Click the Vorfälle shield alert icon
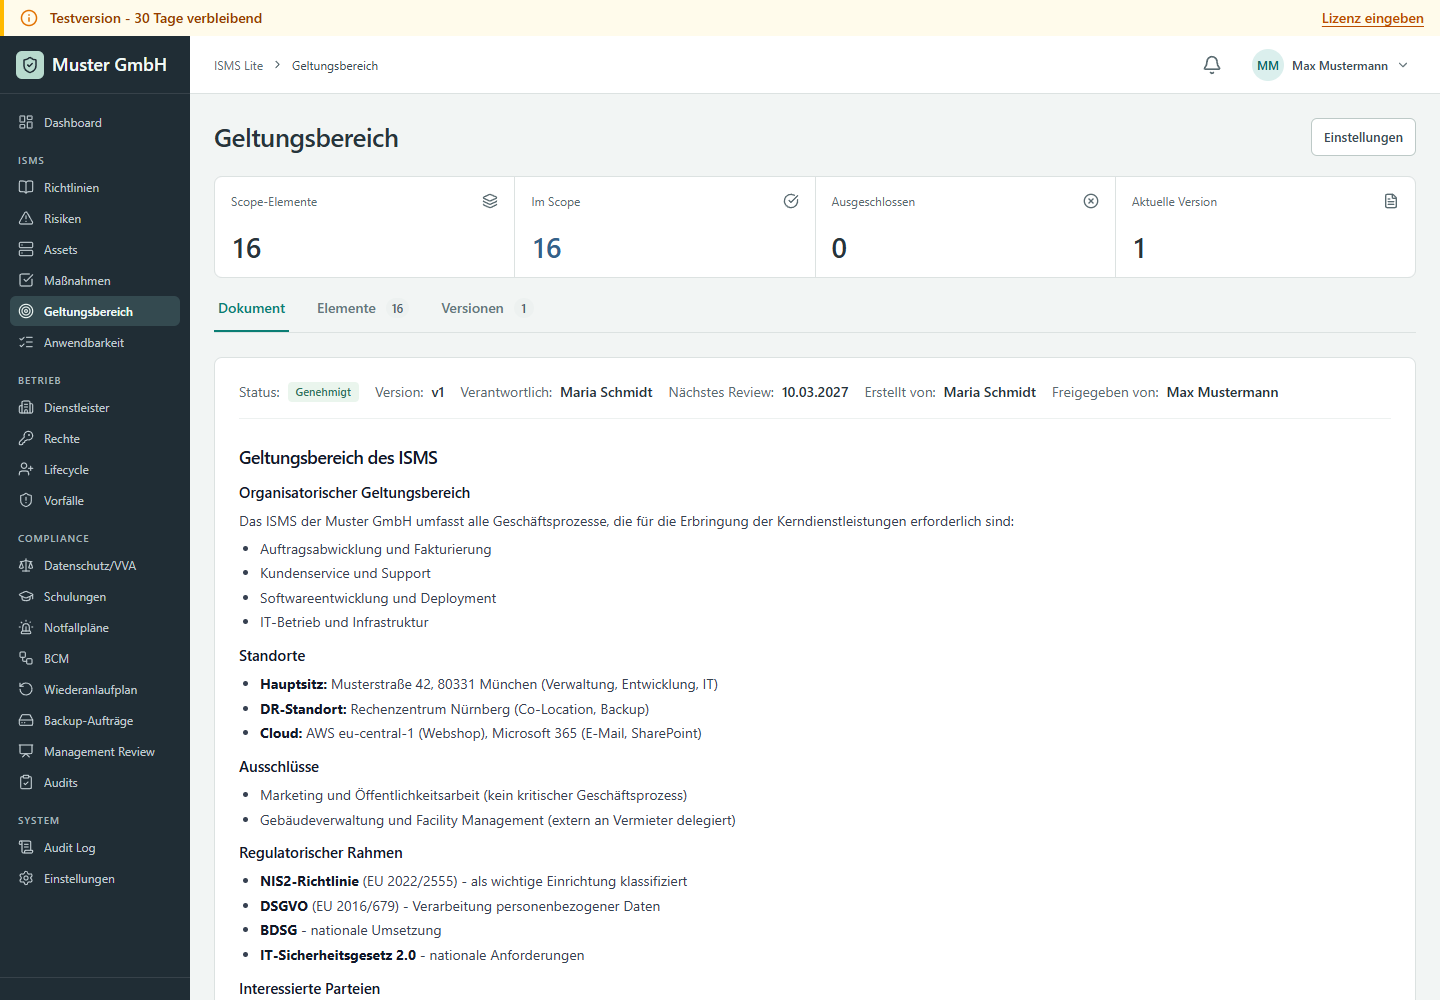This screenshot has height=1000, width=1440. [x=26, y=500]
